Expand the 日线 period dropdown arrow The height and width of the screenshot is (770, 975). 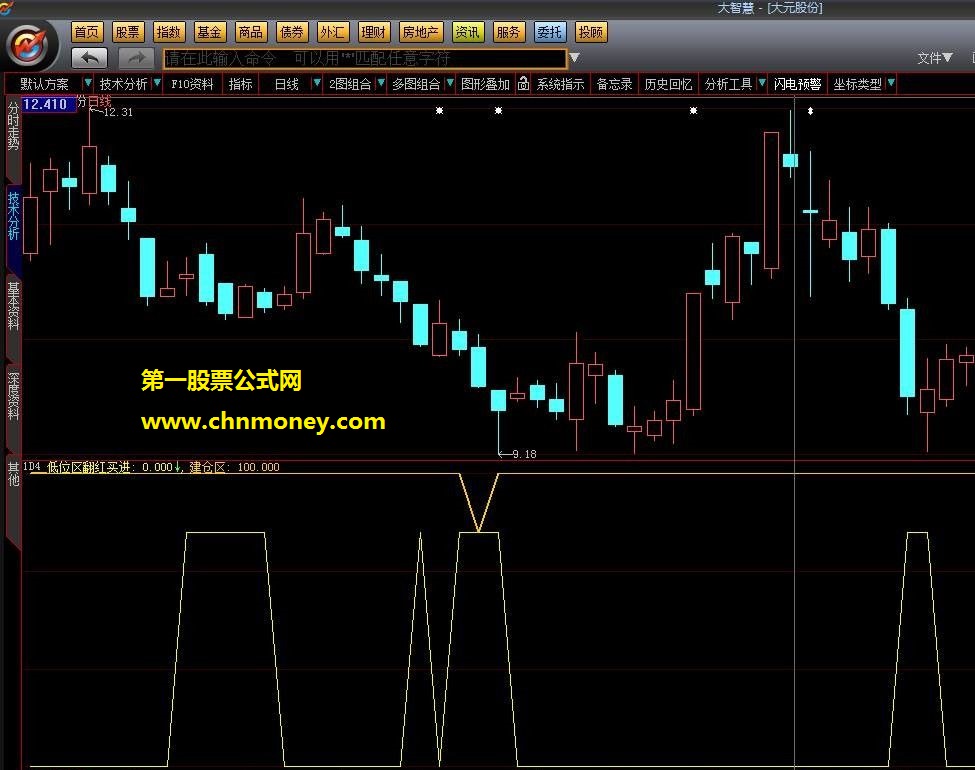click(x=317, y=83)
